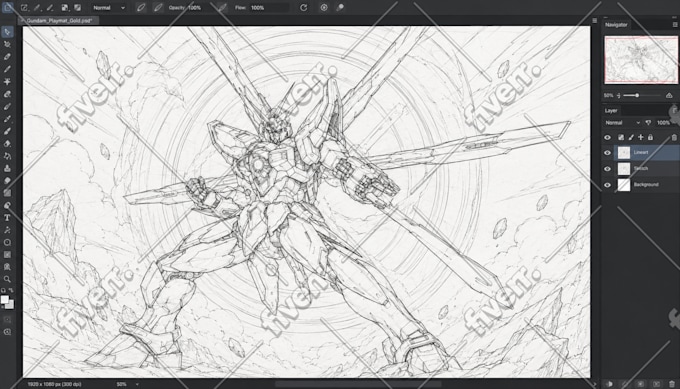The height and width of the screenshot is (389, 680).
Task: Click the pressure-for-flow icon before Flow
Action: (222, 7)
